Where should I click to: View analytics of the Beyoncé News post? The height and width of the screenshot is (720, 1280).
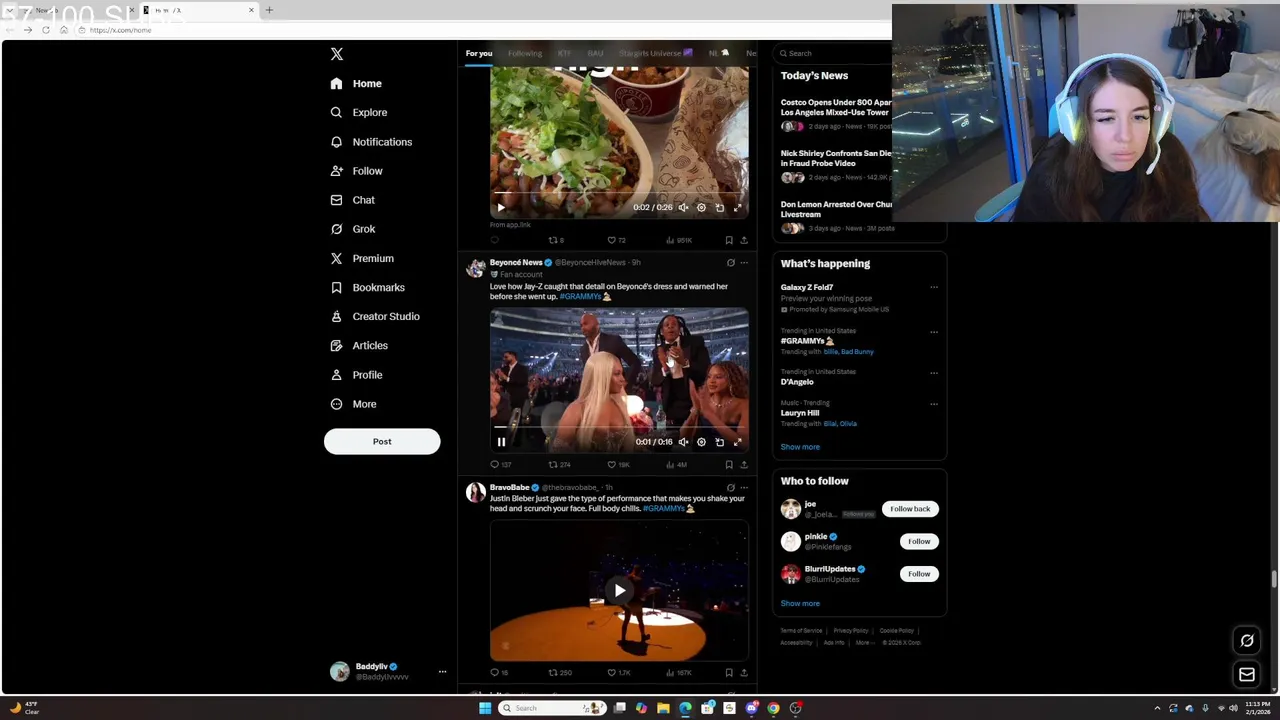coord(677,465)
